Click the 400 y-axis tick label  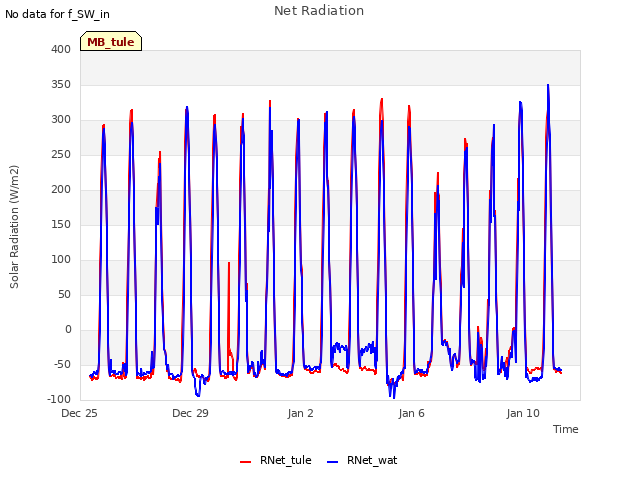pyautogui.click(x=61, y=49)
